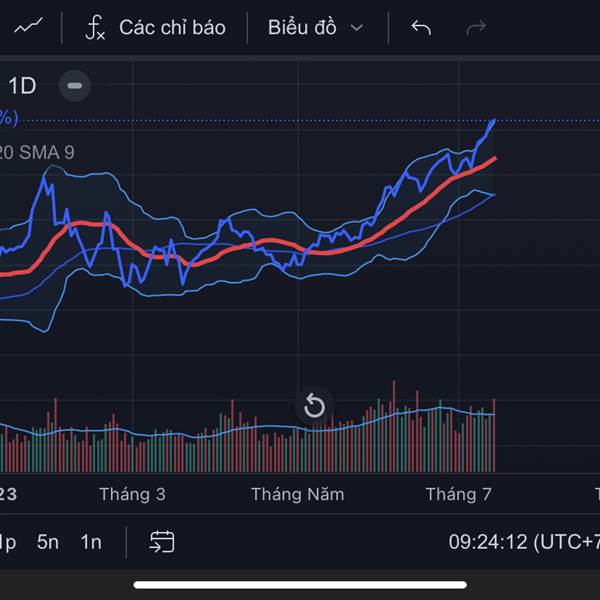Open timezone setting at 09:24:12 (UTC+7)
The image size is (600, 600).
[x=523, y=542]
